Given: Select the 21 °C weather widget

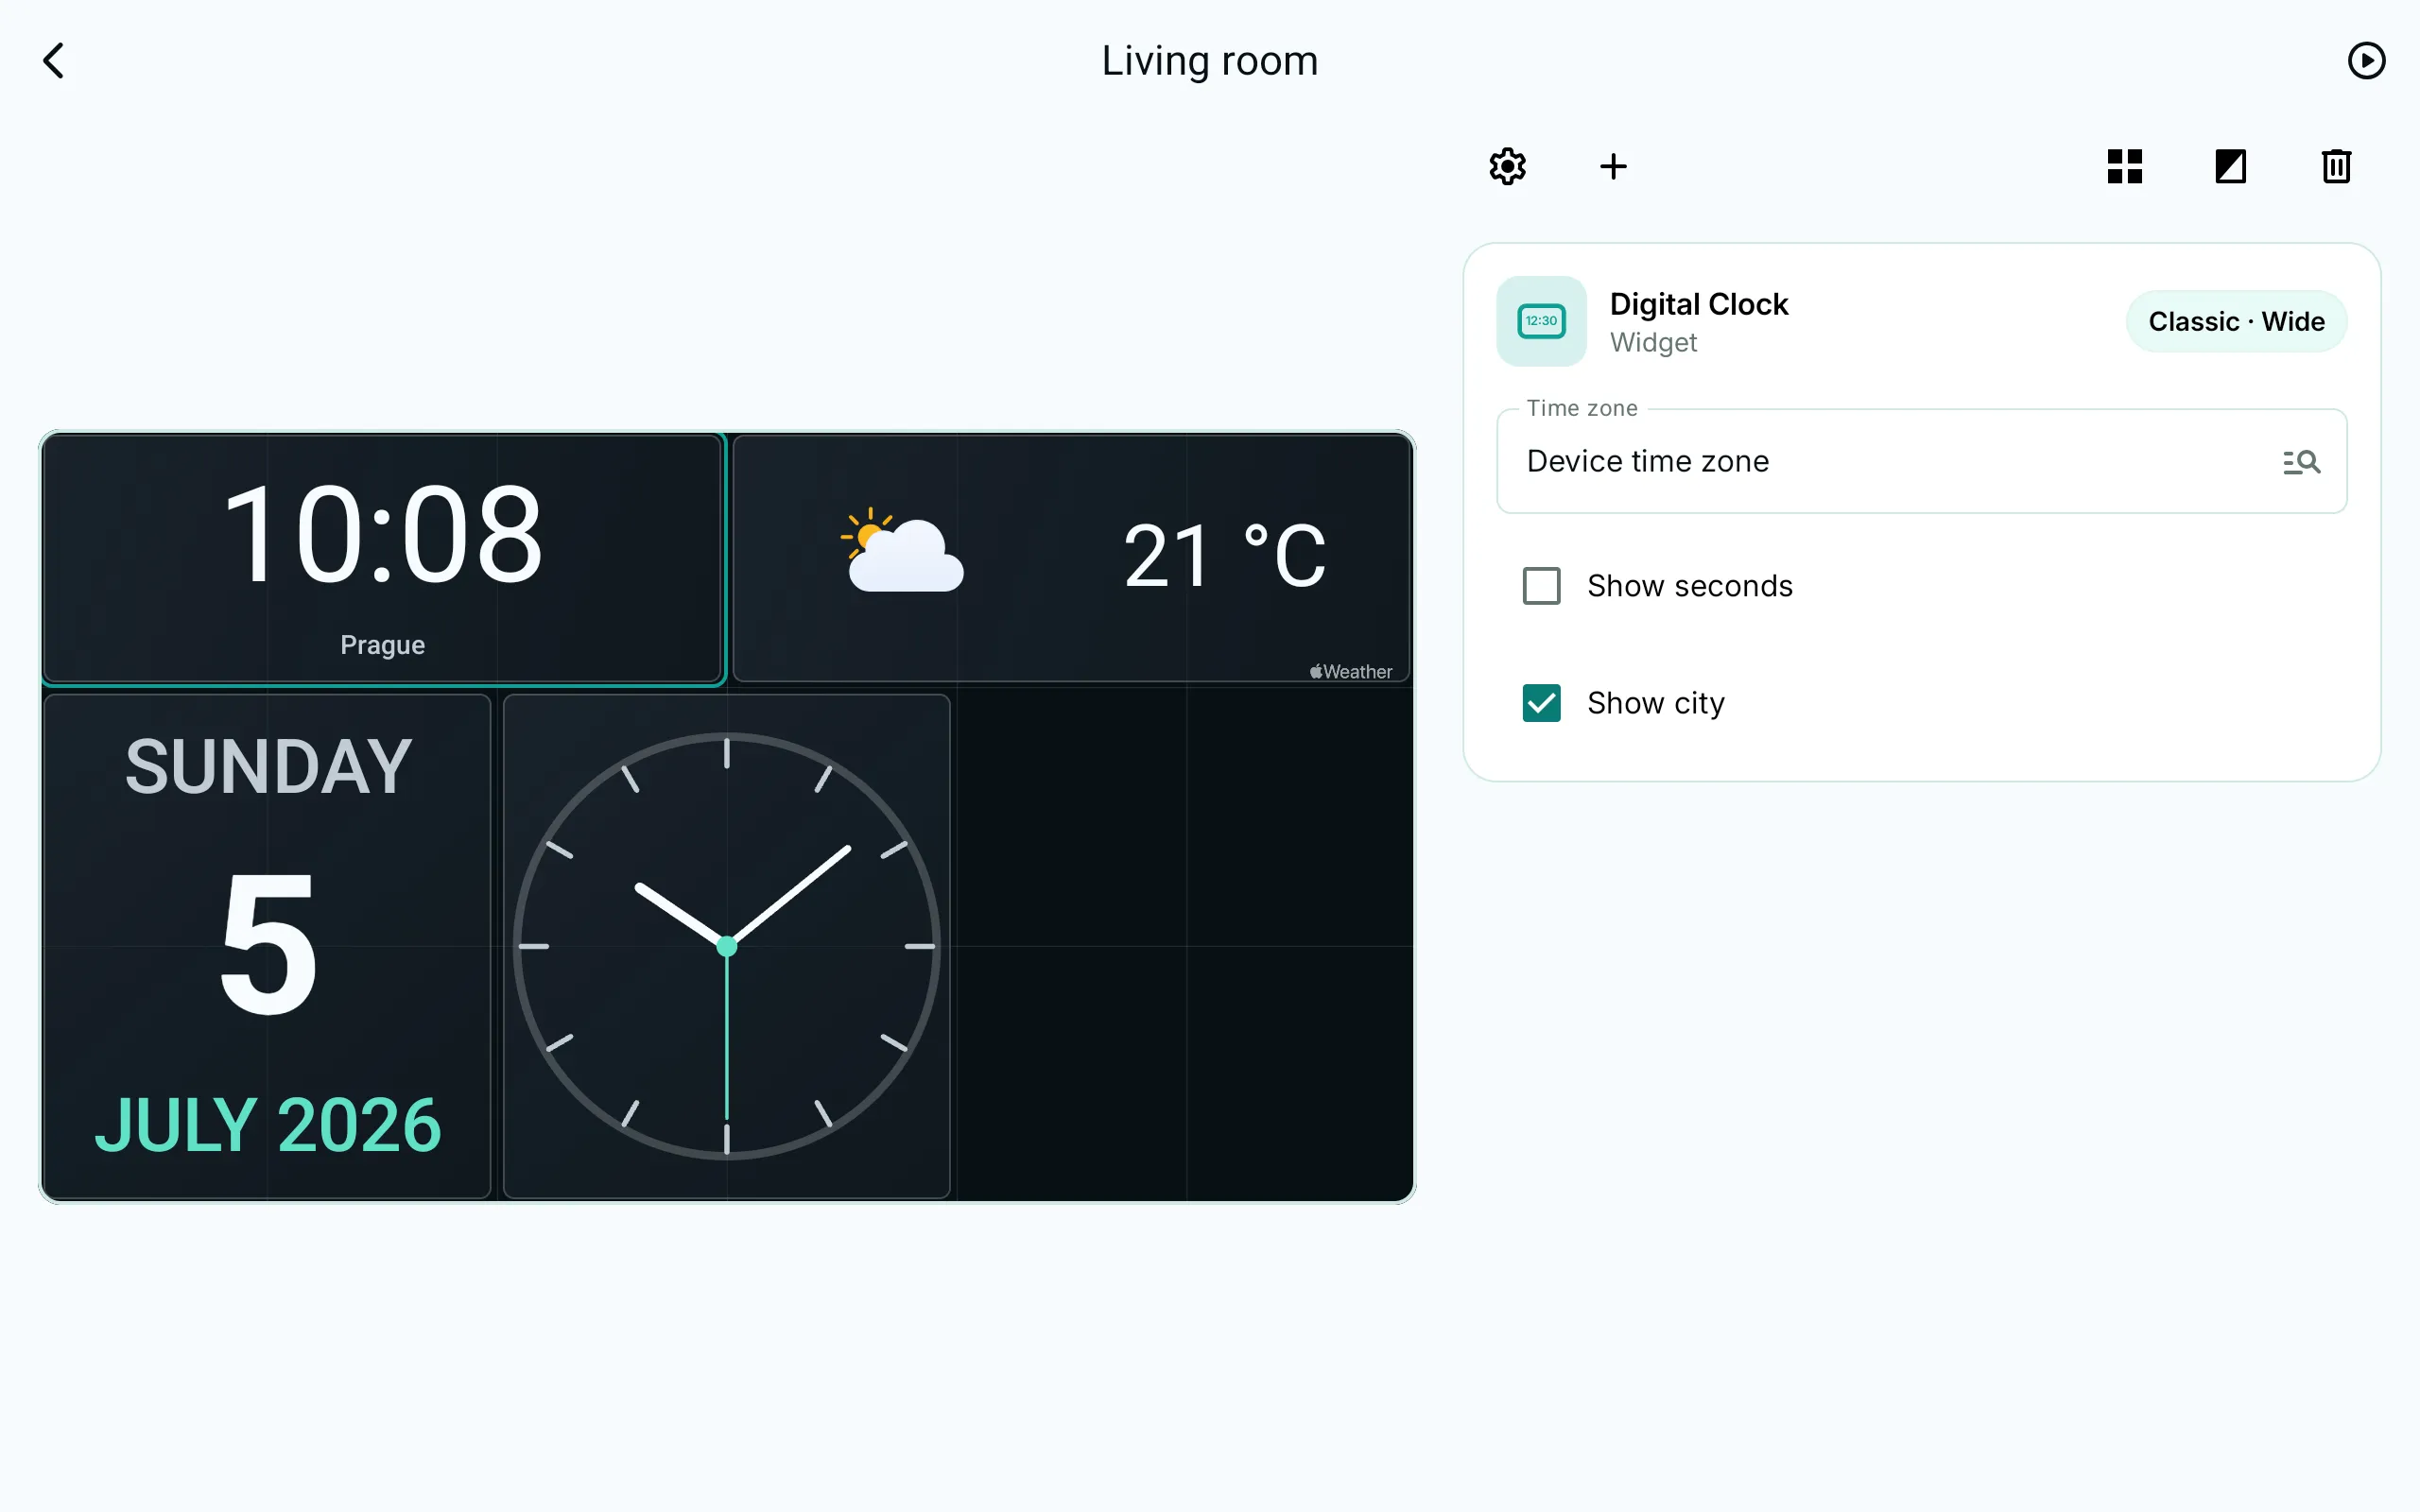Looking at the screenshot, I should (1071, 559).
